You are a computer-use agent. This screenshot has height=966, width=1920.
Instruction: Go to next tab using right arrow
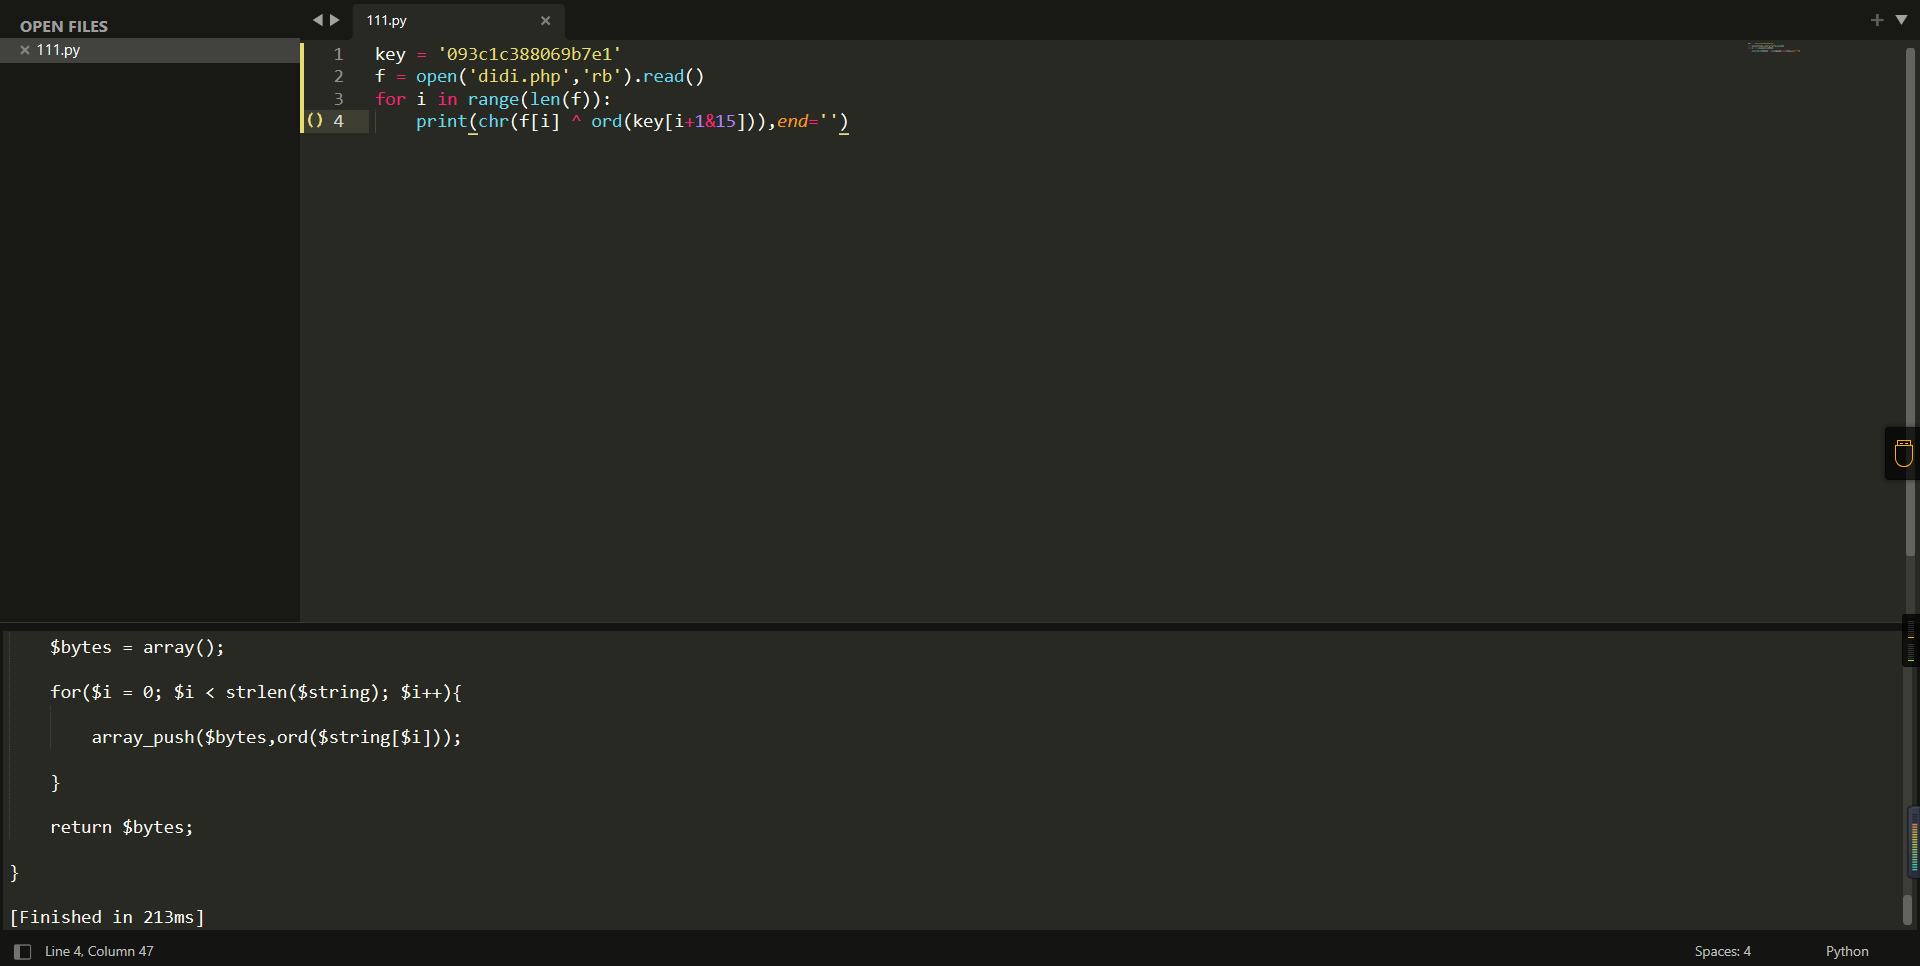[335, 20]
